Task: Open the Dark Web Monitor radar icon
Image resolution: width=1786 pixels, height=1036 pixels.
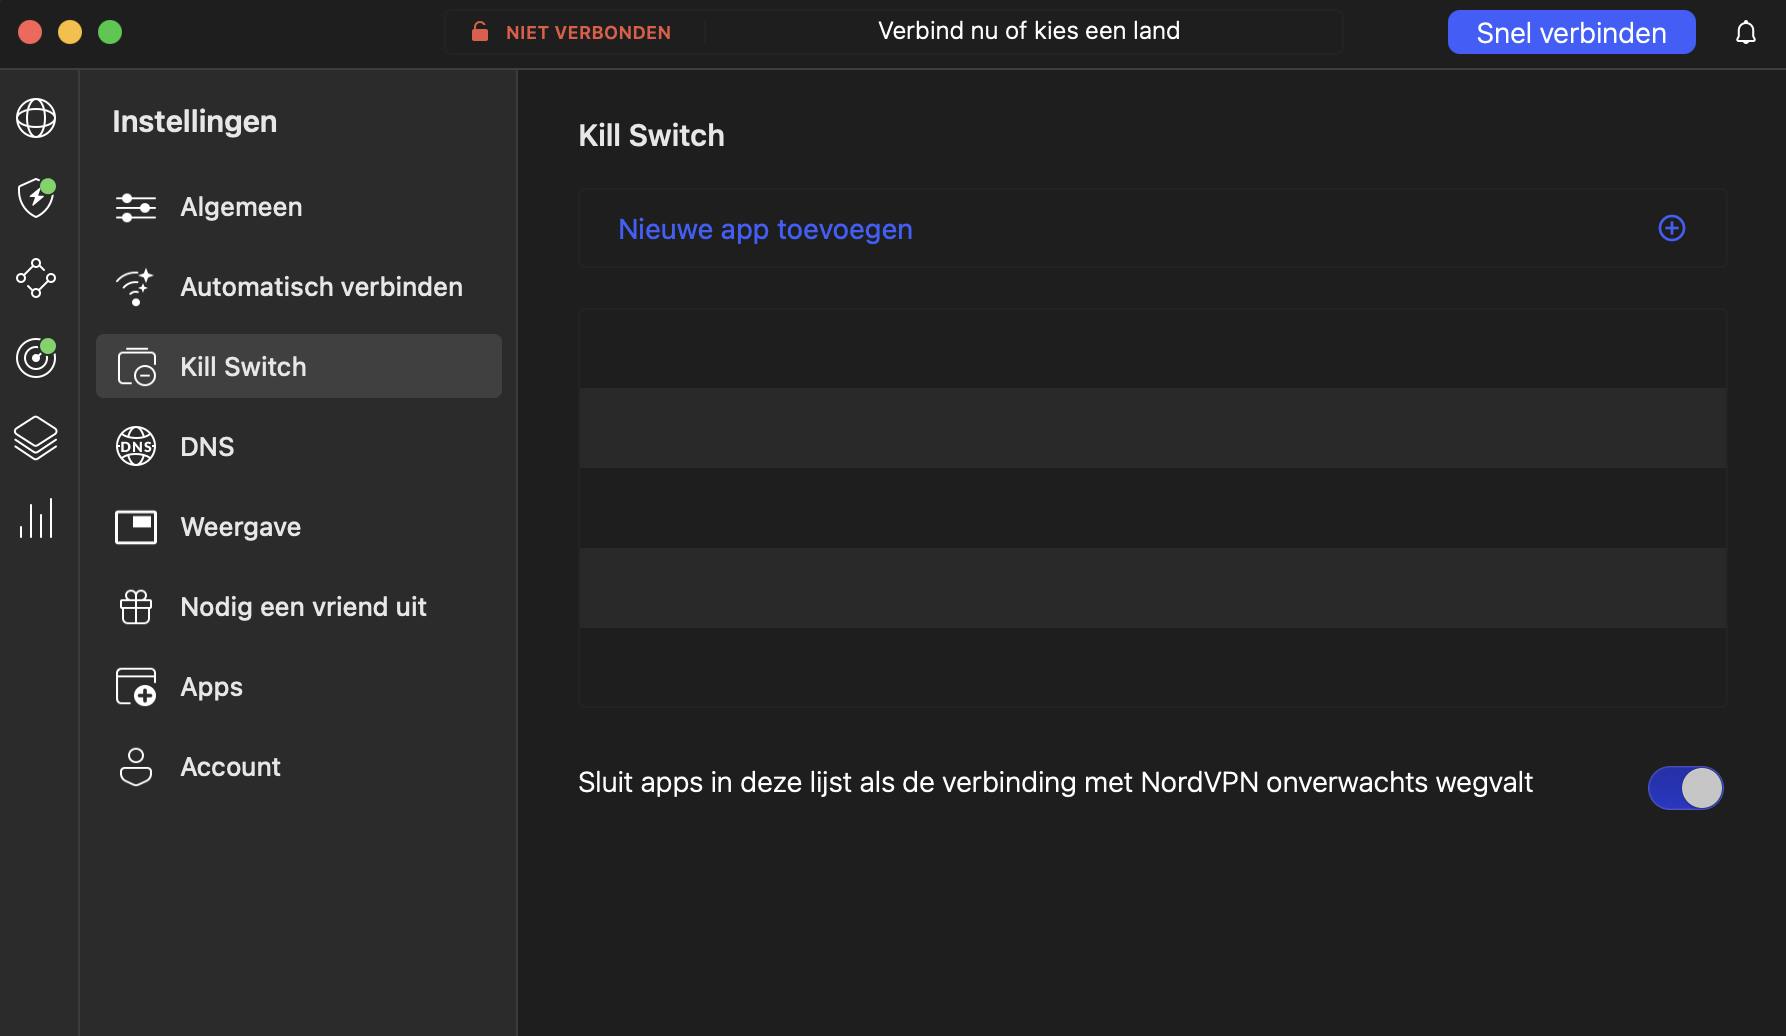Action: (36, 358)
